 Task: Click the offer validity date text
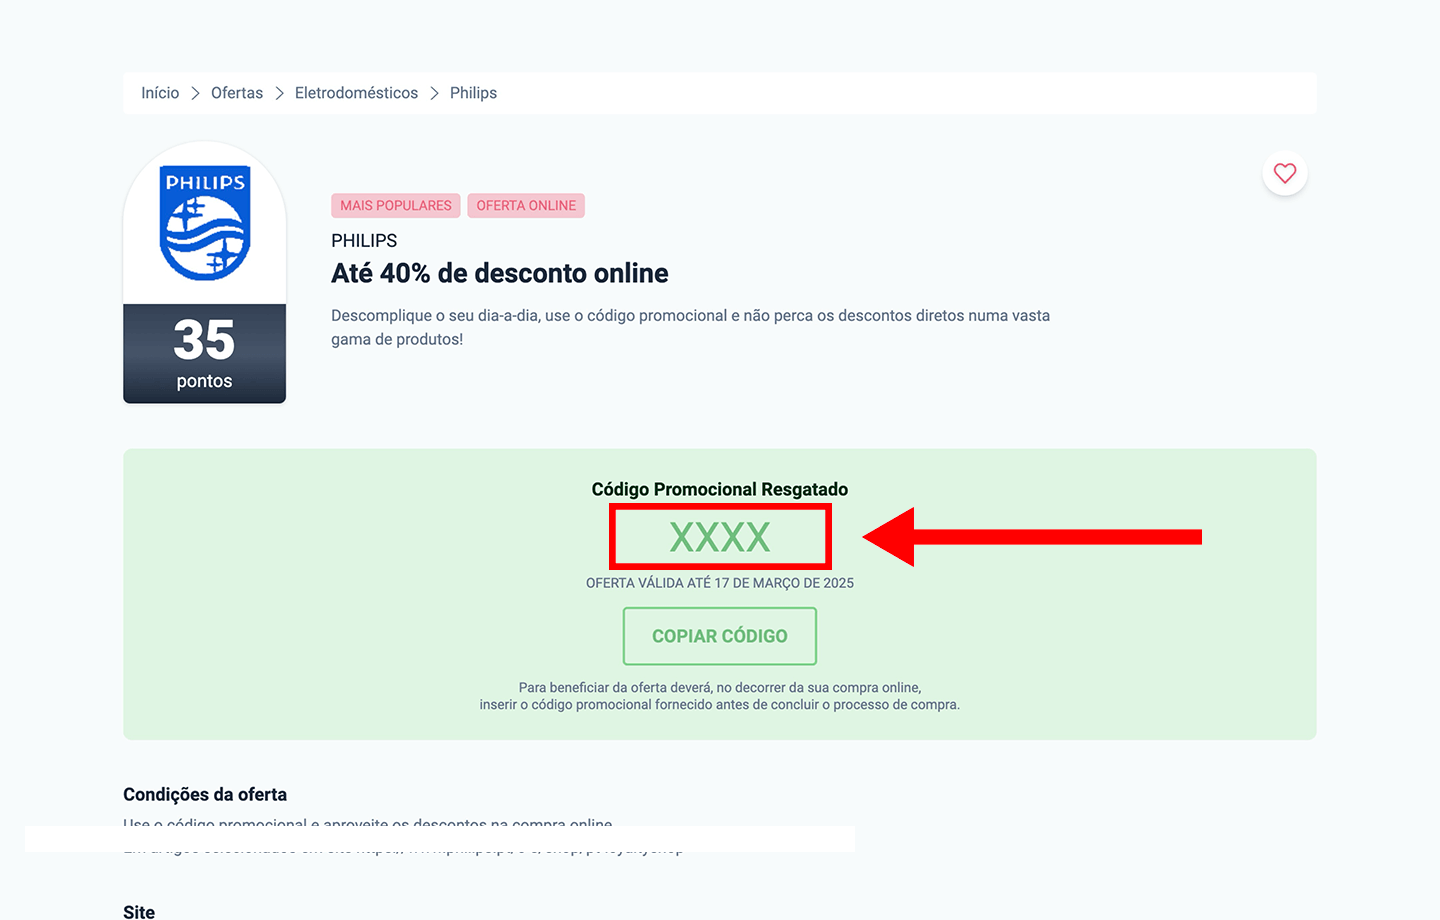tap(720, 583)
